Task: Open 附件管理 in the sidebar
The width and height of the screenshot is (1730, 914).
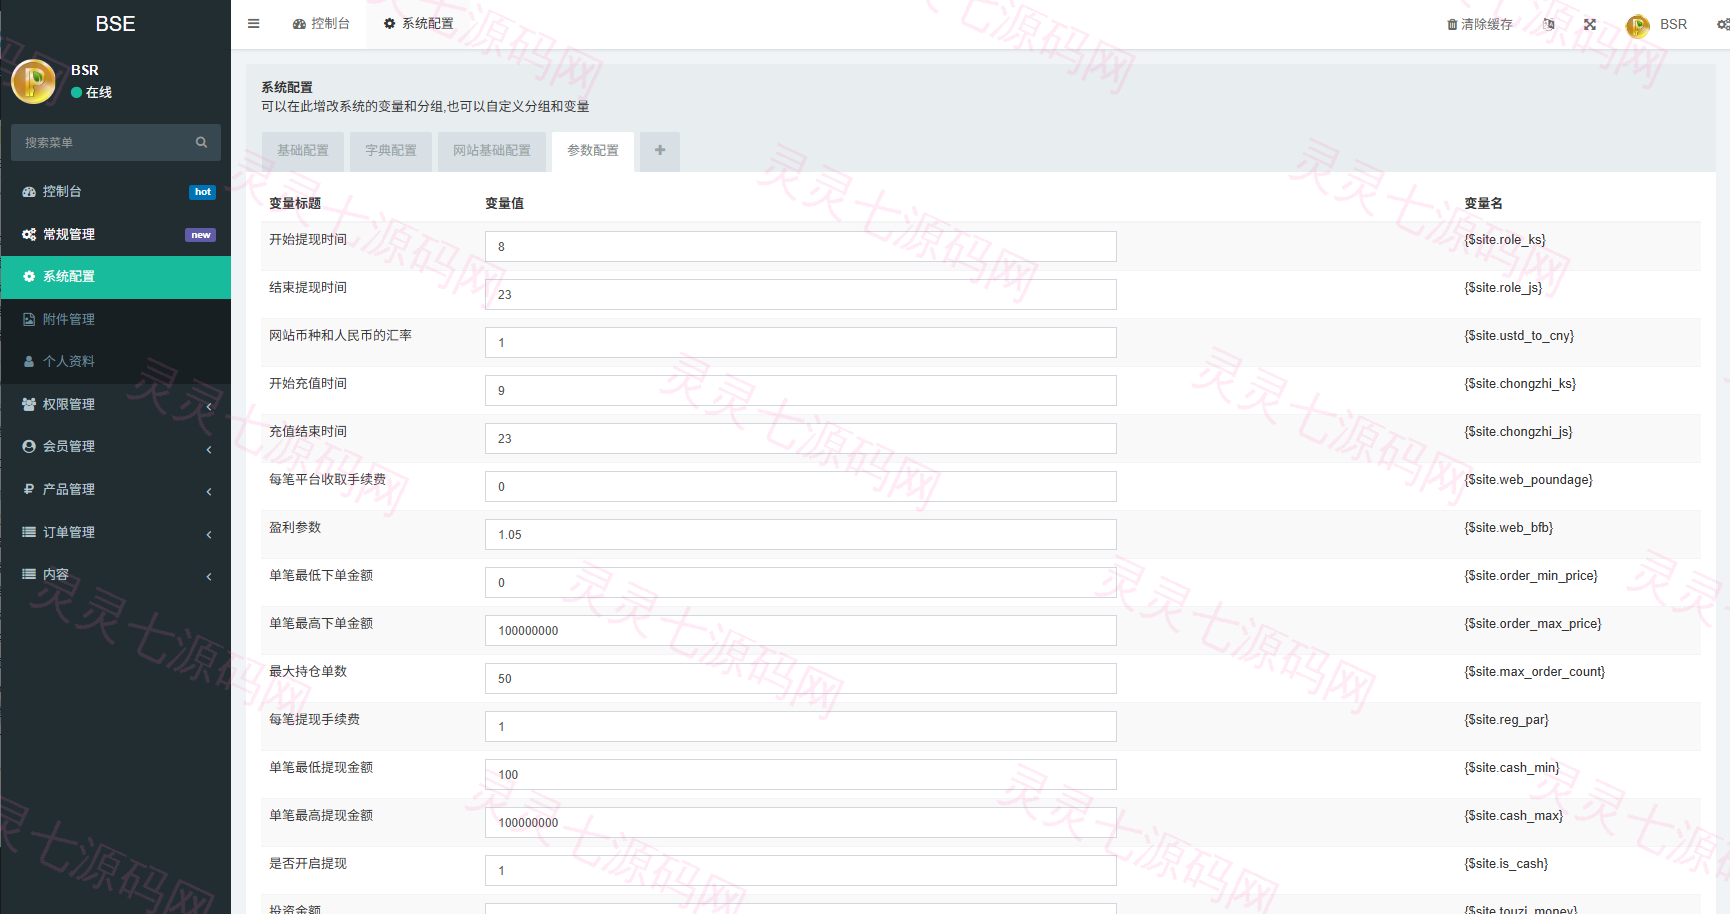Action: [116, 320]
